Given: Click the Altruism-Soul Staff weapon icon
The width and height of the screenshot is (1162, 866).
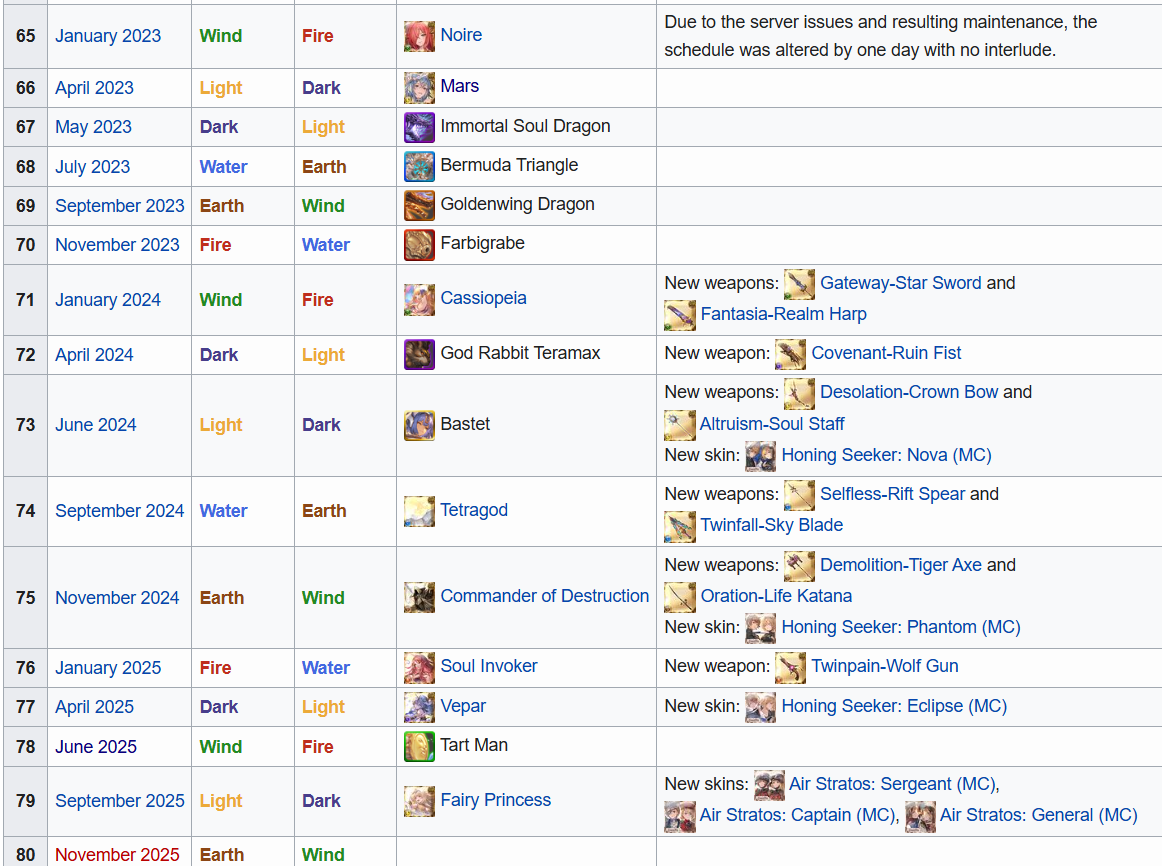Looking at the screenshot, I should [680, 425].
